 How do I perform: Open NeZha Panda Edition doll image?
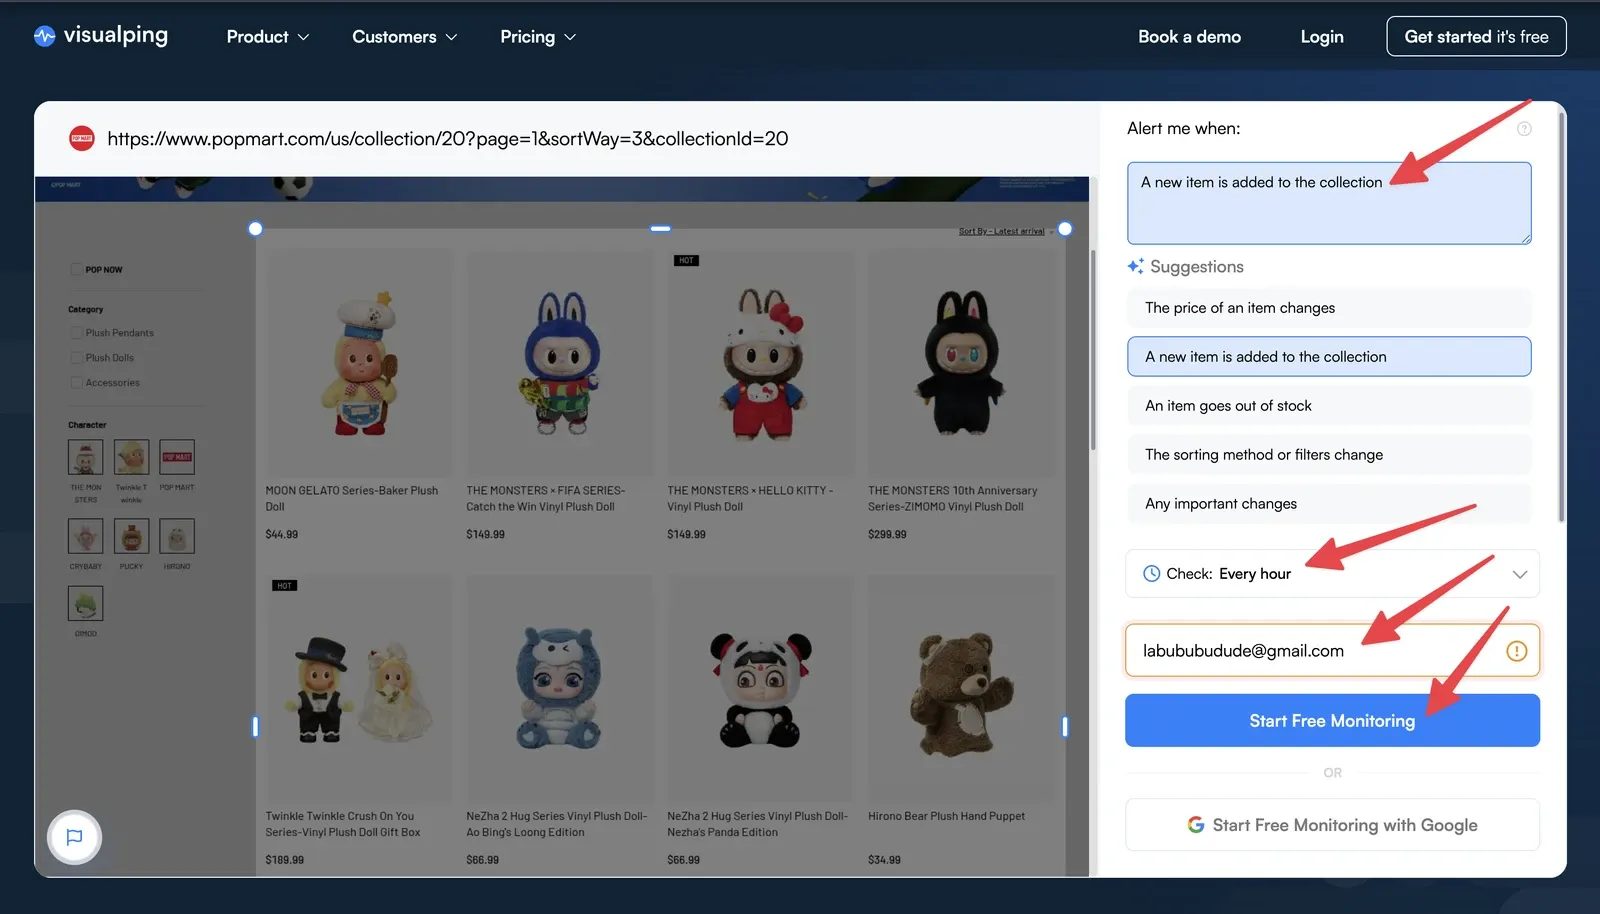[x=761, y=688]
